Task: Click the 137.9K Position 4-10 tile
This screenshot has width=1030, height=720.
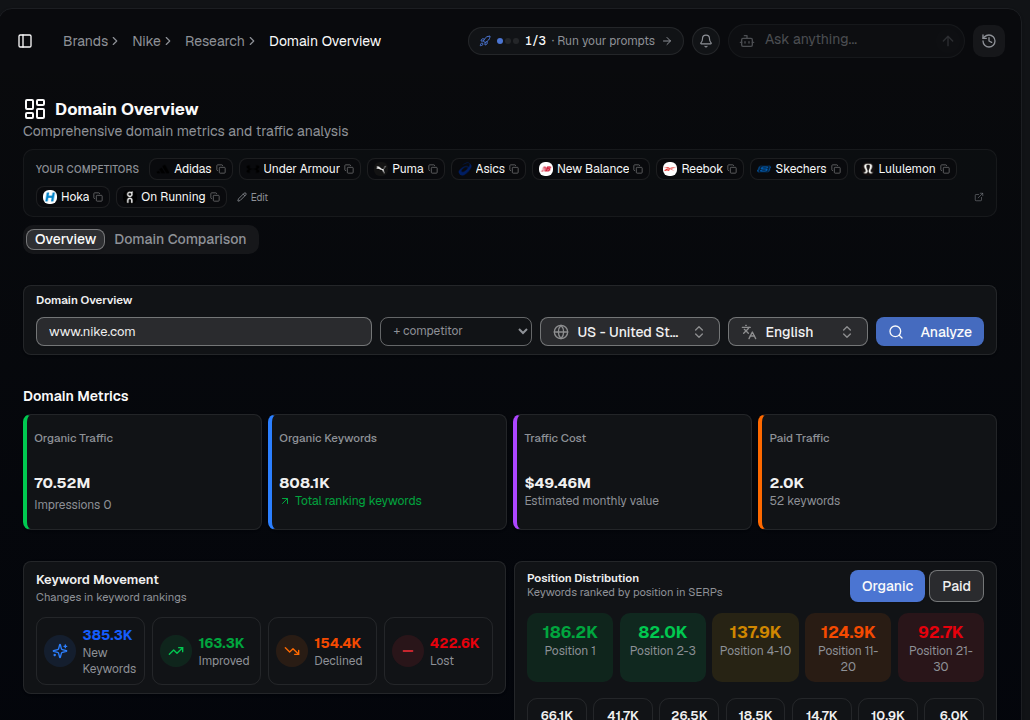Action: [755, 647]
